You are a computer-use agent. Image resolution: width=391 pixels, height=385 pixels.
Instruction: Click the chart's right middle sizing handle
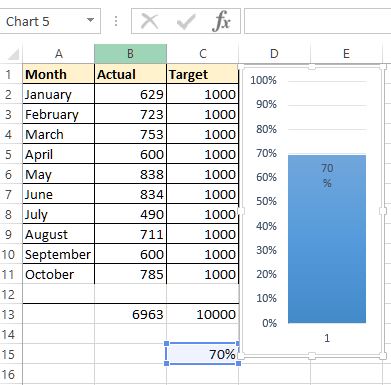tap(383, 211)
